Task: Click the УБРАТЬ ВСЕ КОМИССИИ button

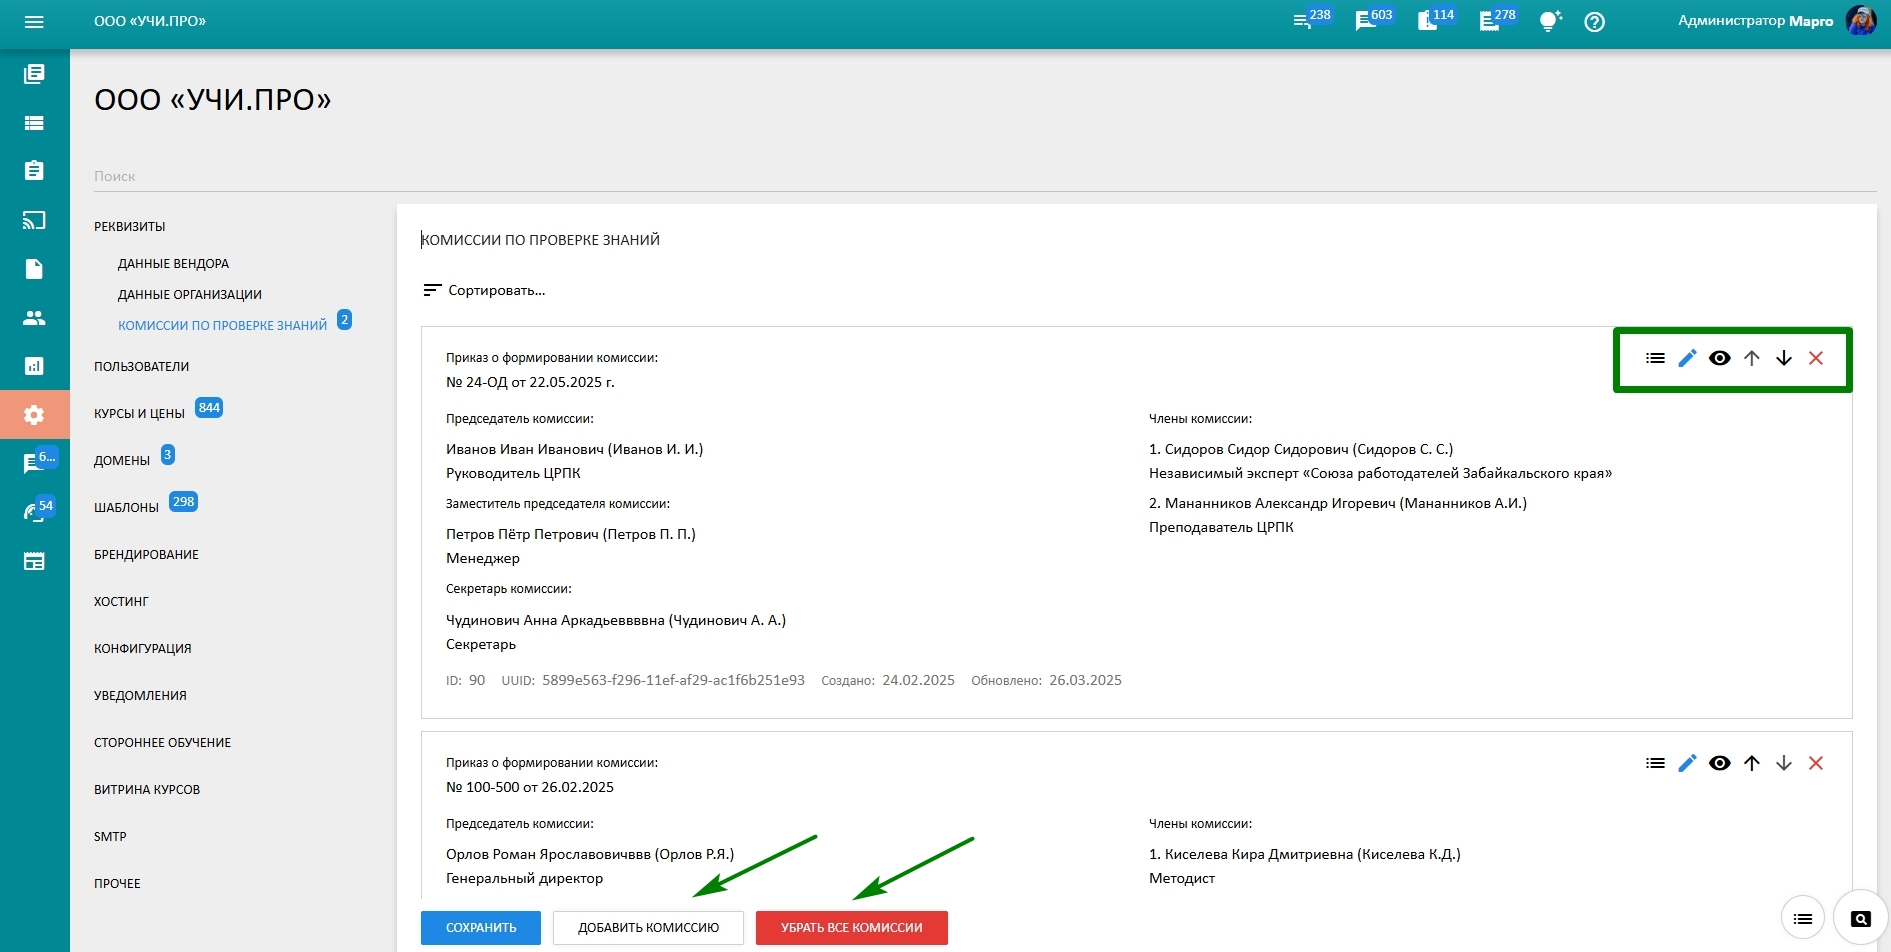Action: (x=852, y=928)
